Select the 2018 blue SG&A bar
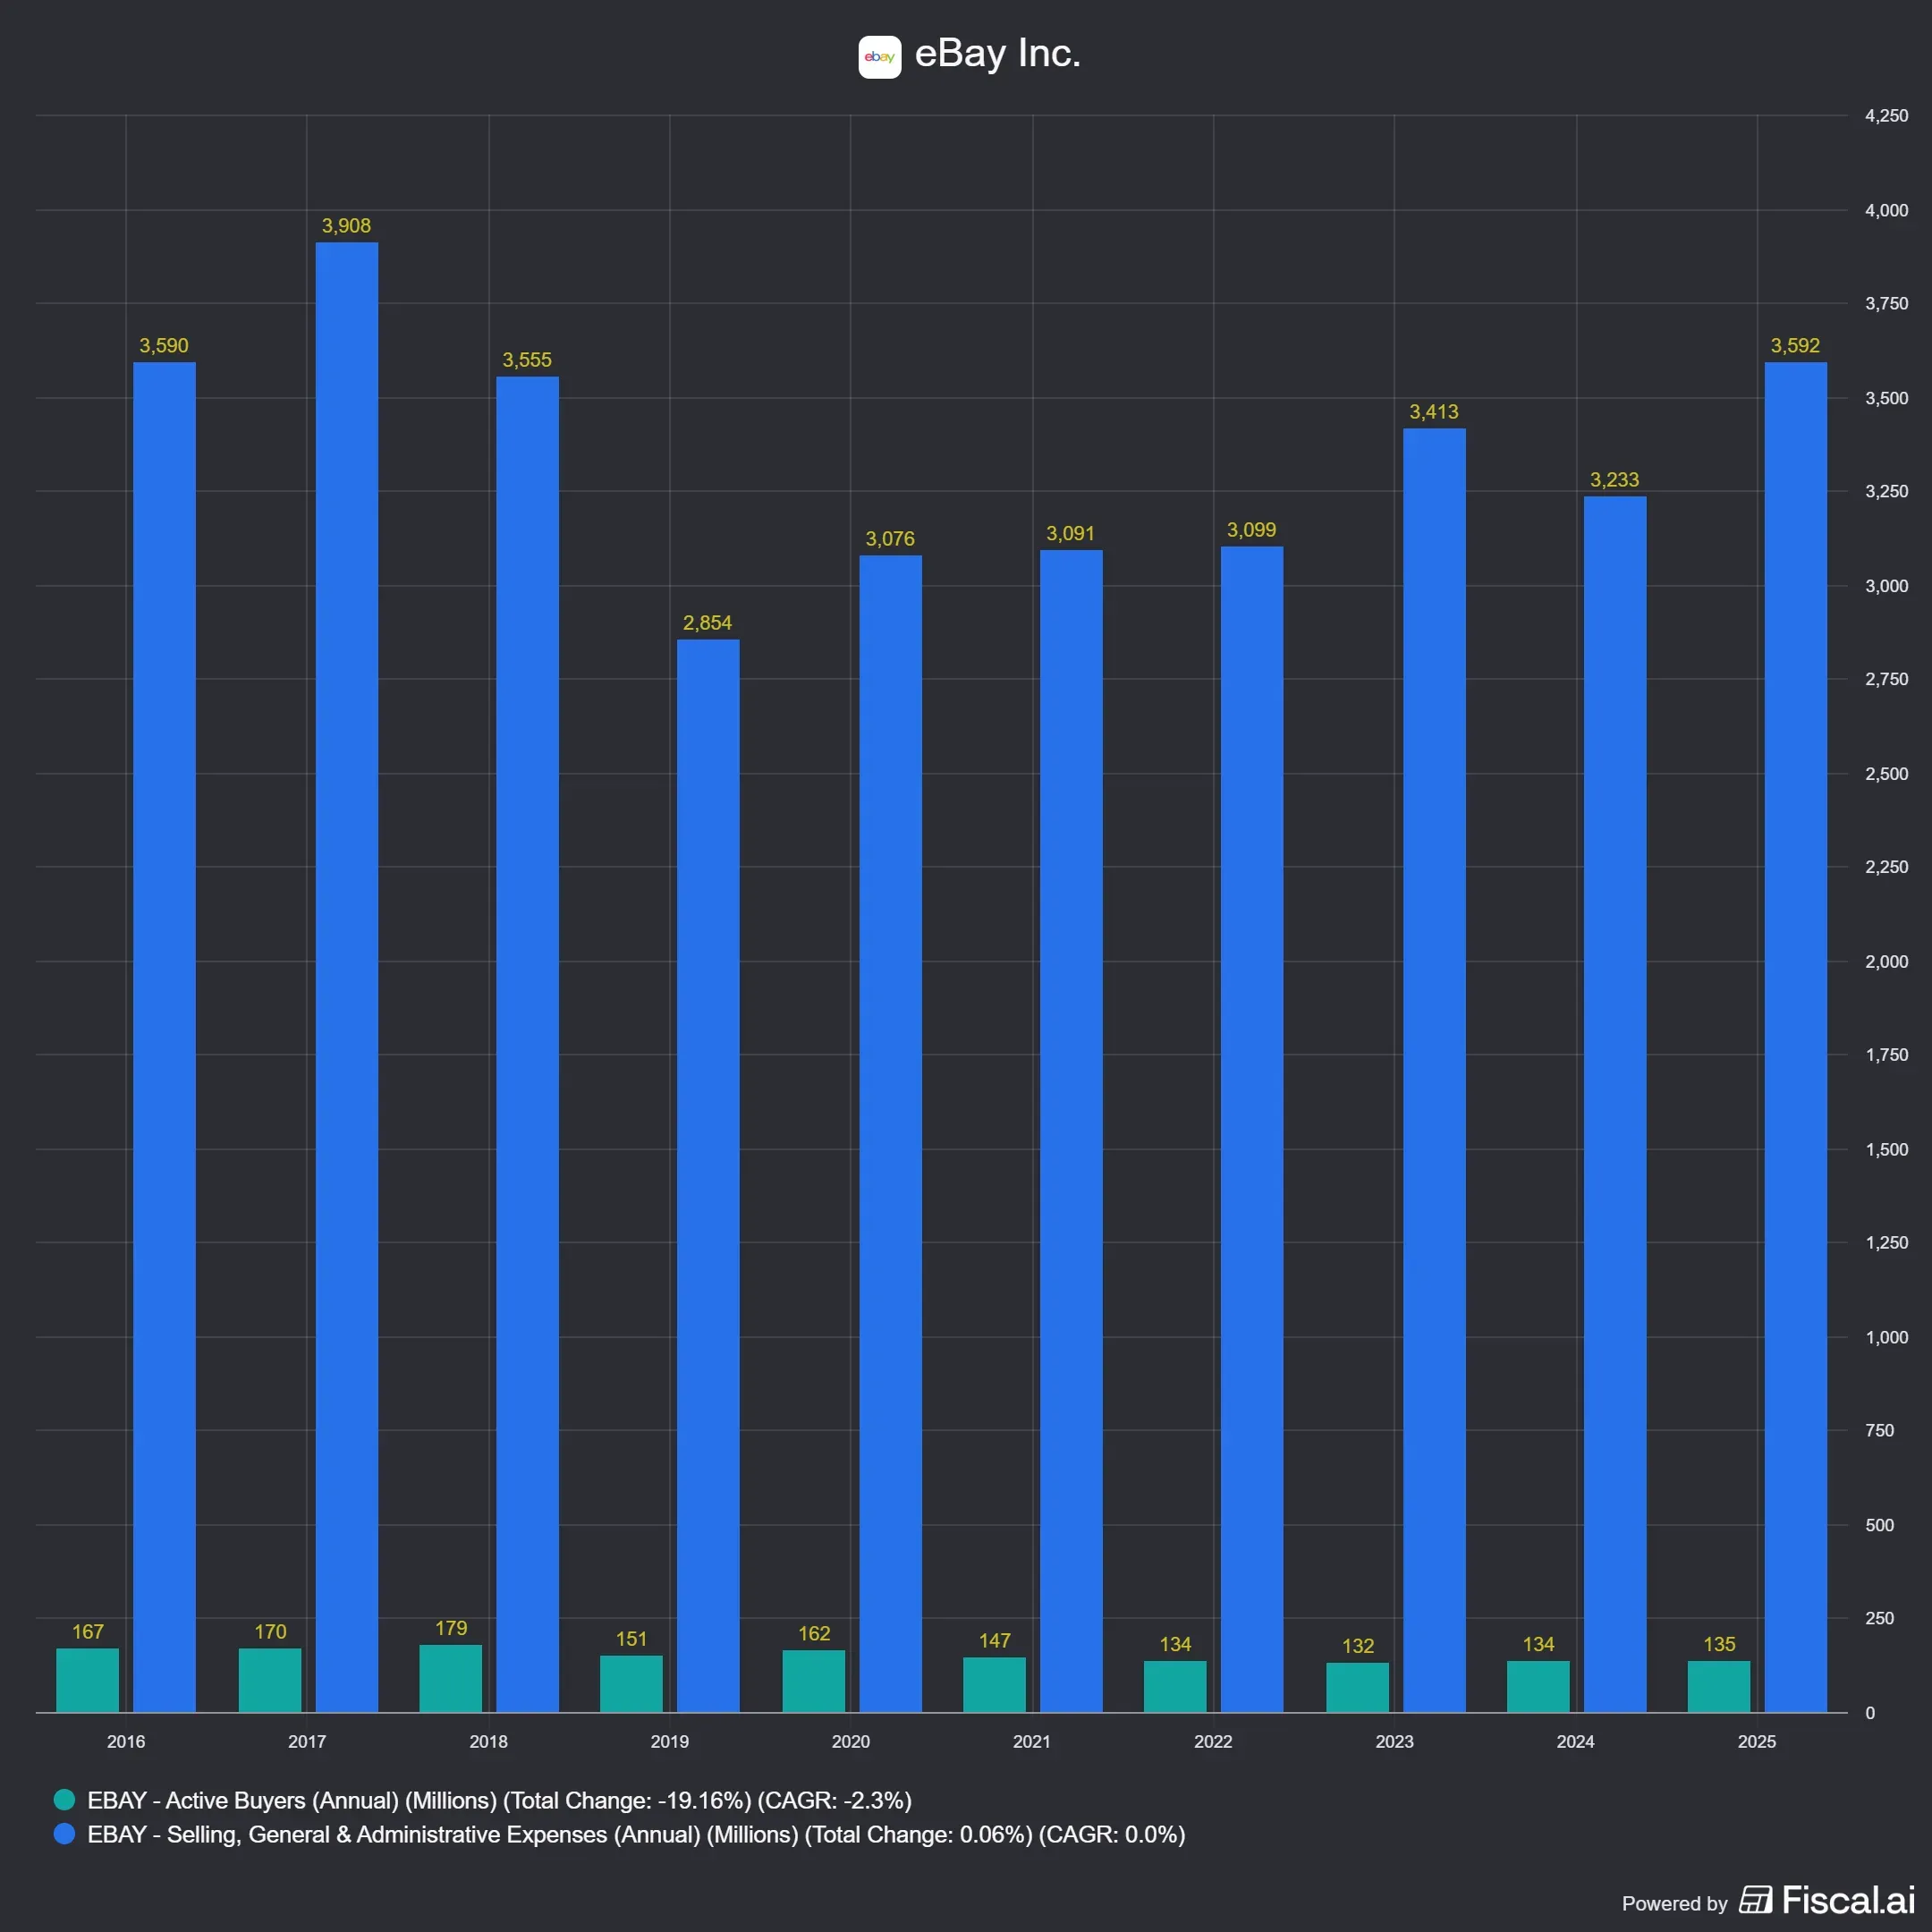This screenshot has width=1932, height=1932. tap(528, 1044)
